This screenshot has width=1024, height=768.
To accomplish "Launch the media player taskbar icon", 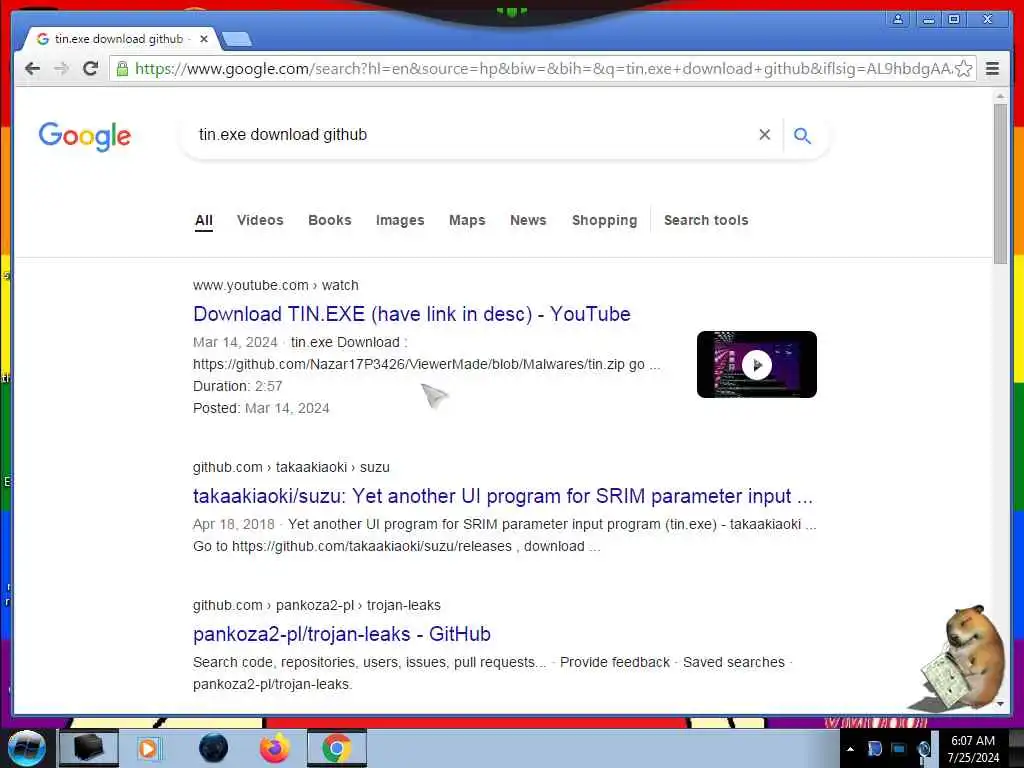I will pyautogui.click(x=148, y=748).
